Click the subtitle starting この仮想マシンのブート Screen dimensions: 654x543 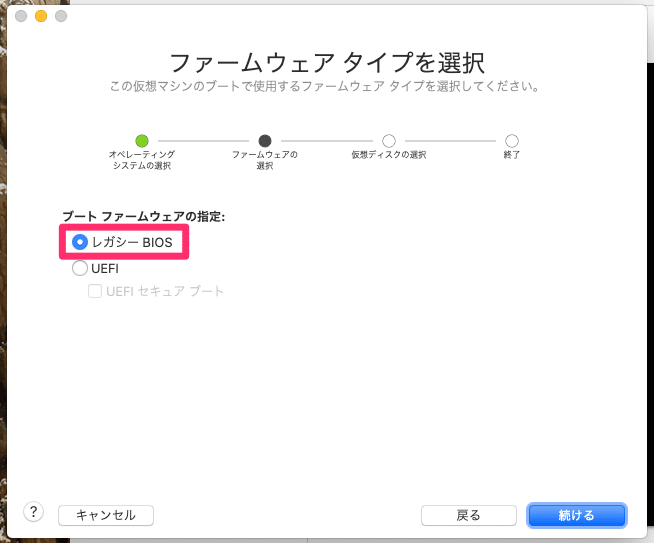(x=324, y=86)
